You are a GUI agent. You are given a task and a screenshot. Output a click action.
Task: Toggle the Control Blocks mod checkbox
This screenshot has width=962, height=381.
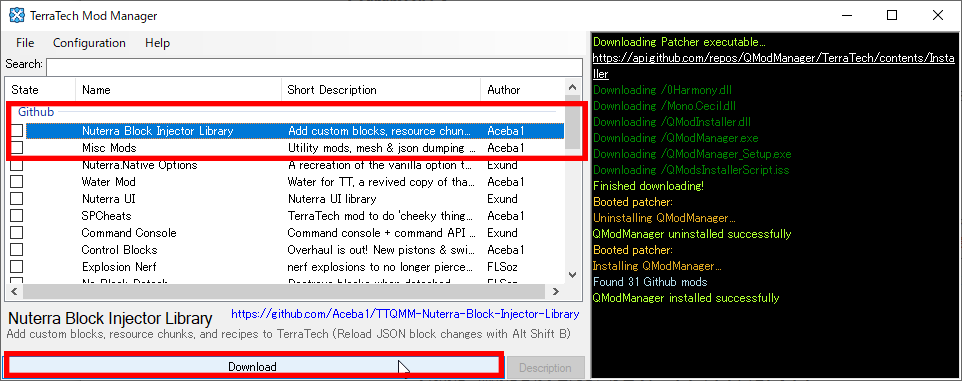pyautogui.click(x=17, y=250)
